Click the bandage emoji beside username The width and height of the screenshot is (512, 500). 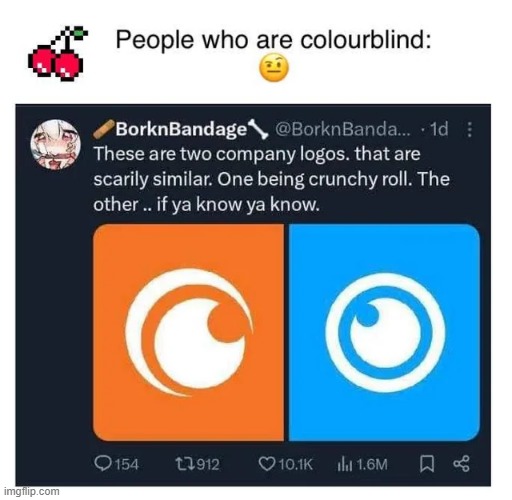coord(104,130)
